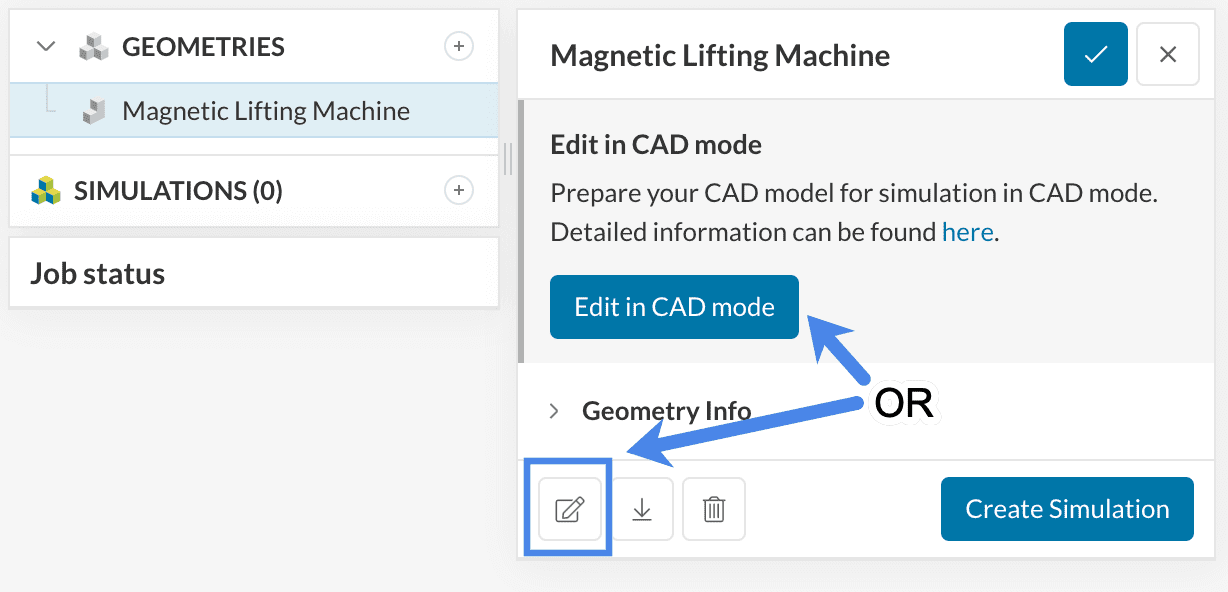This screenshot has width=1228, height=592.
Task: Click the gray cubes Geometries icon
Action: click(93, 47)
